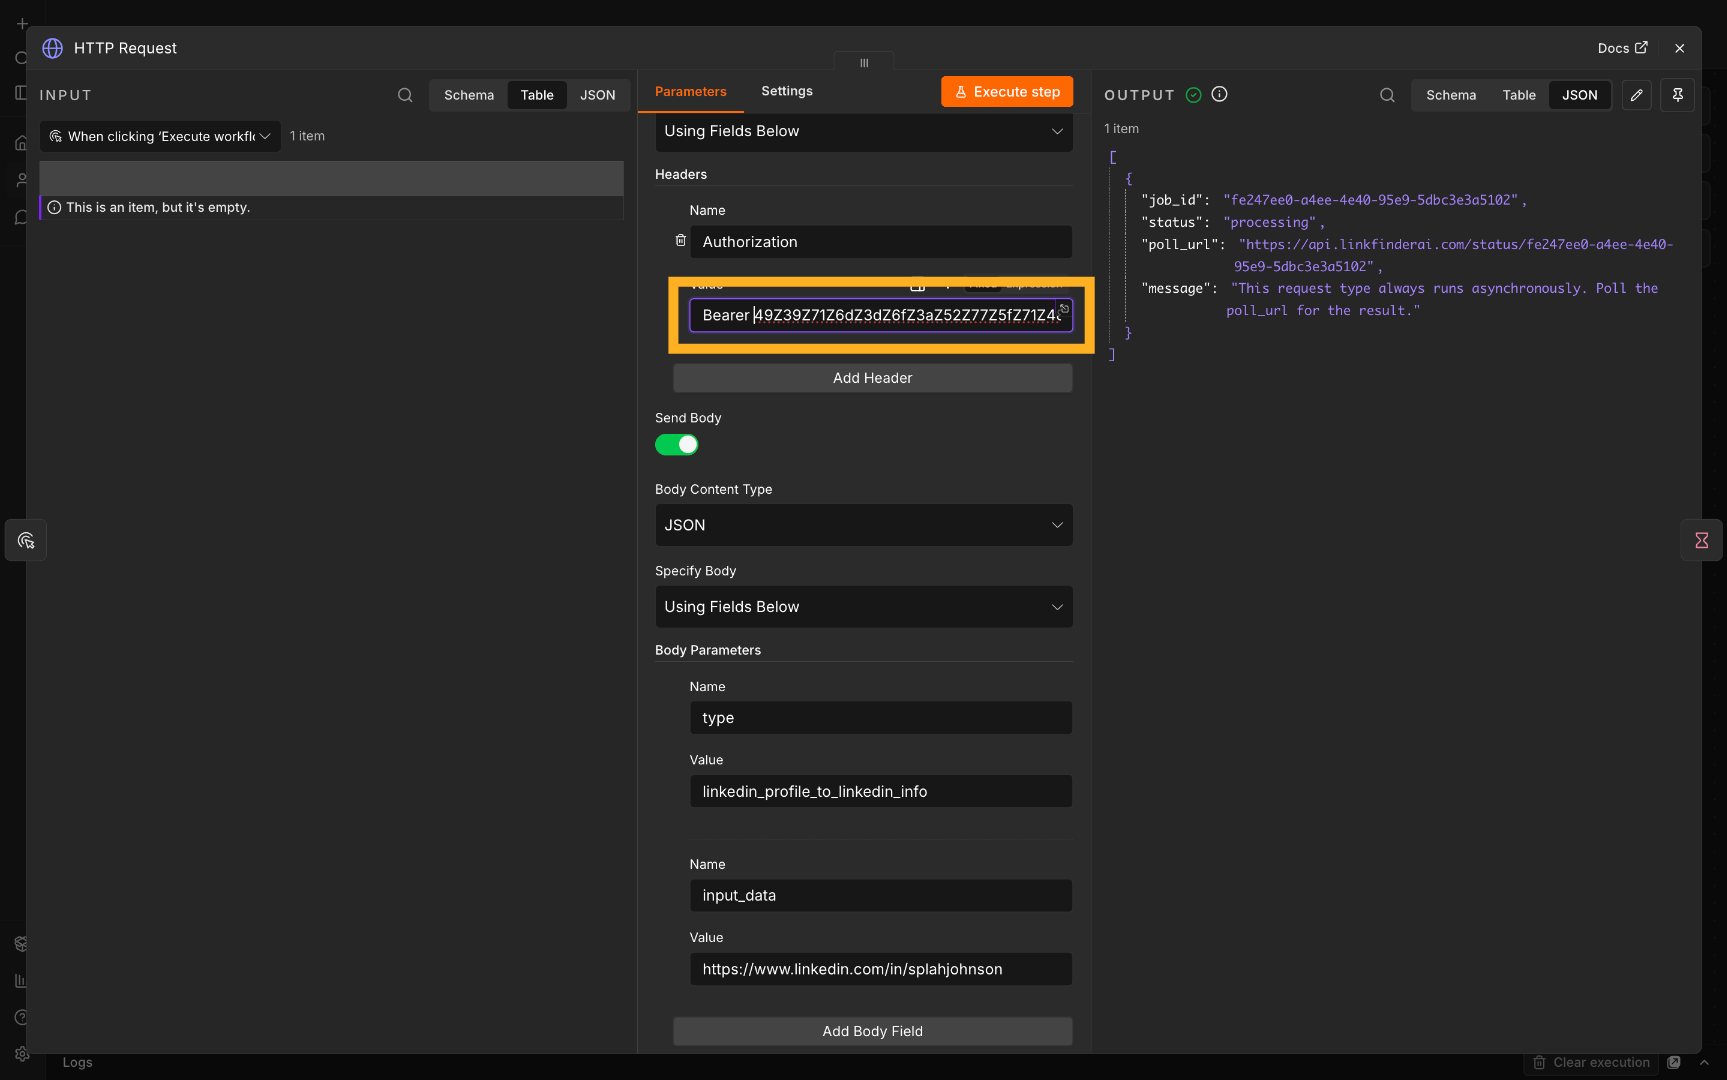This screenshot has height=1080, width=1727.
Task: Click the poll_url value in output
Action: (x=1452, y=255)
